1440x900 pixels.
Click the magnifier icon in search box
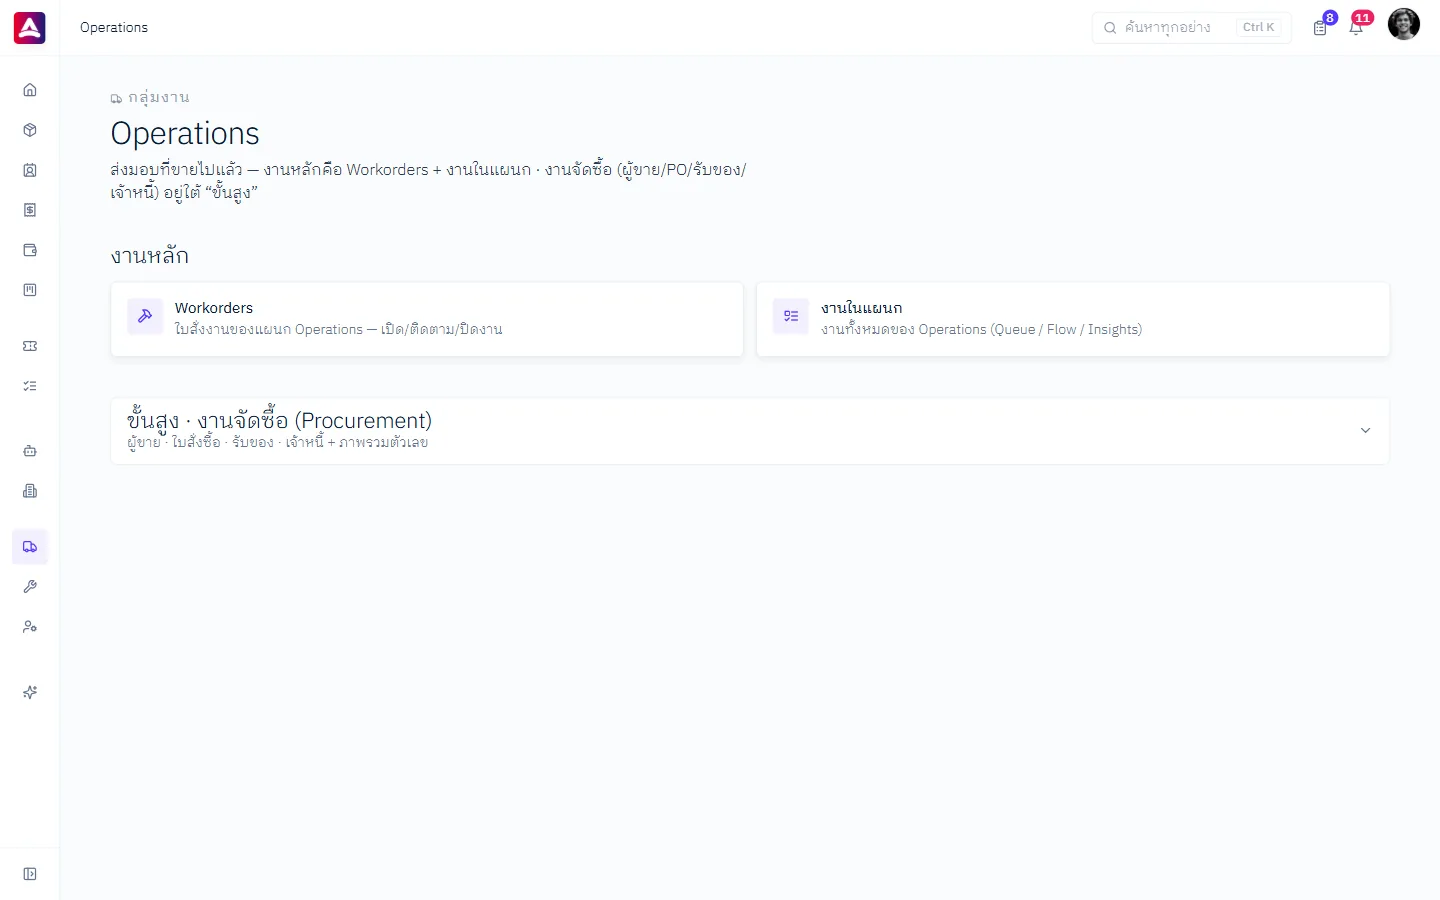coord(1110,28)
